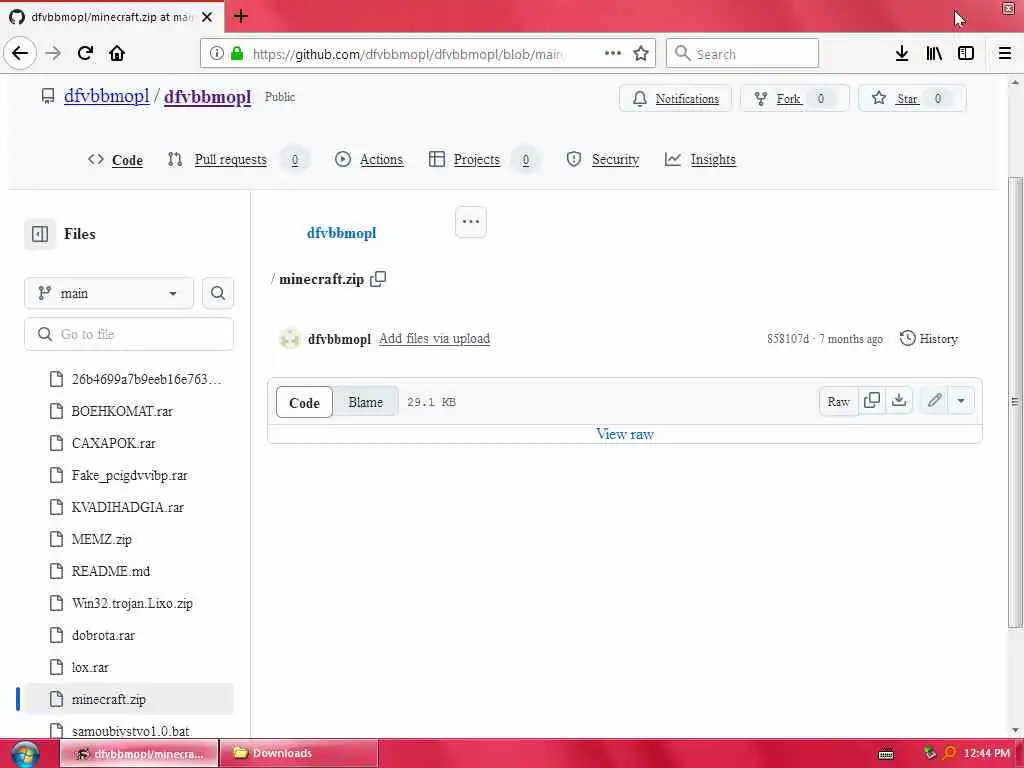
Task: Open the Insights tab
Action: click(x=700, y=159)
